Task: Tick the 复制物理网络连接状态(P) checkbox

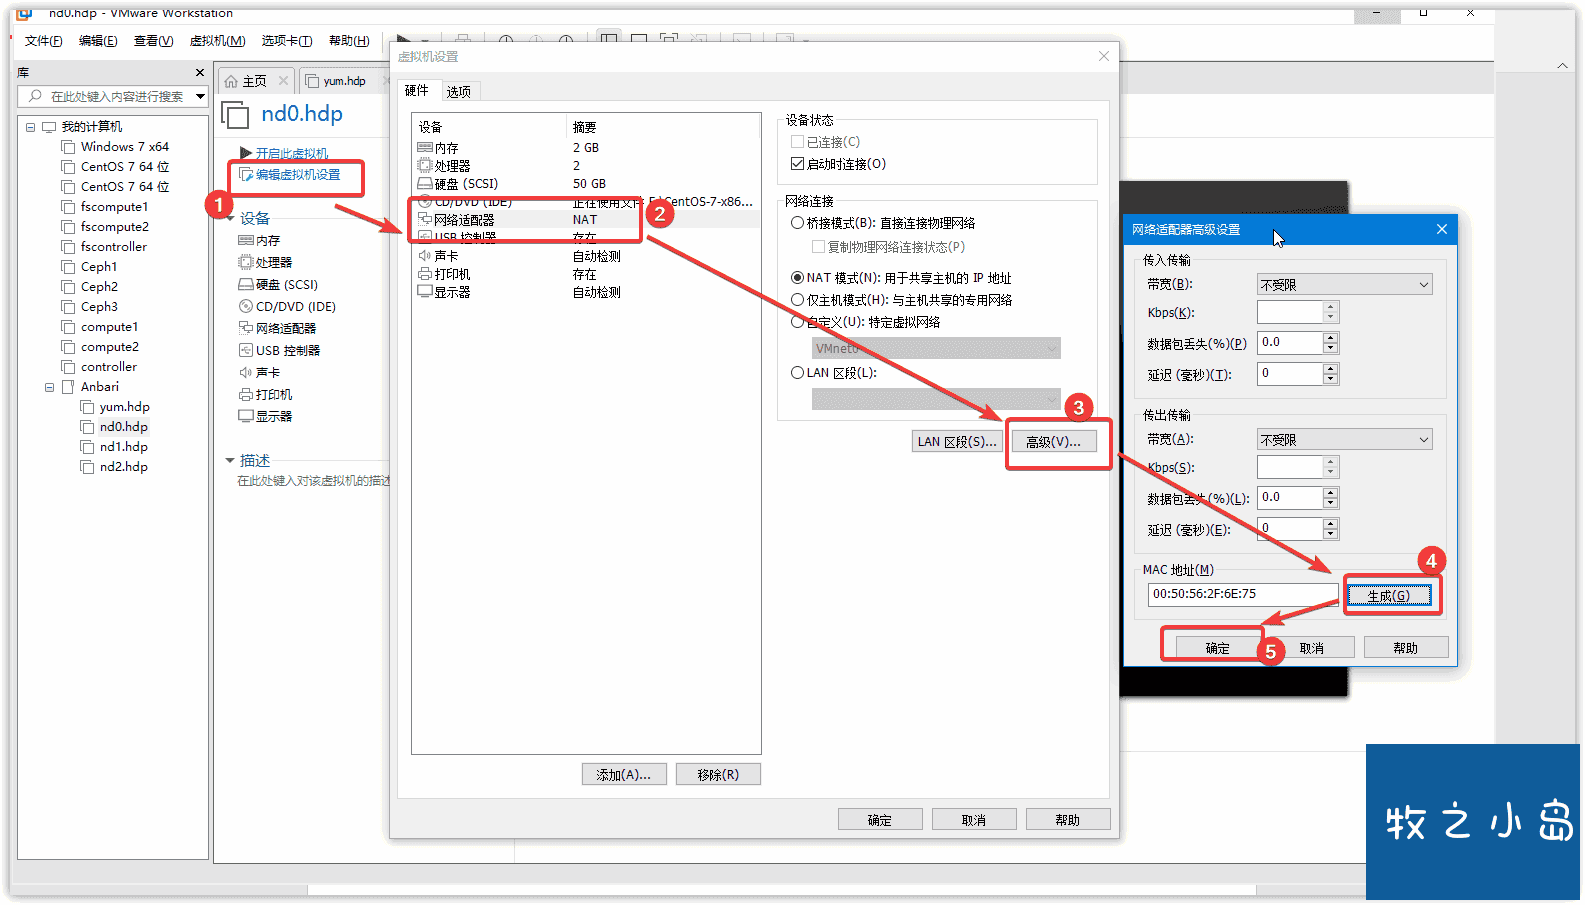Action: [x=818, y=246]
